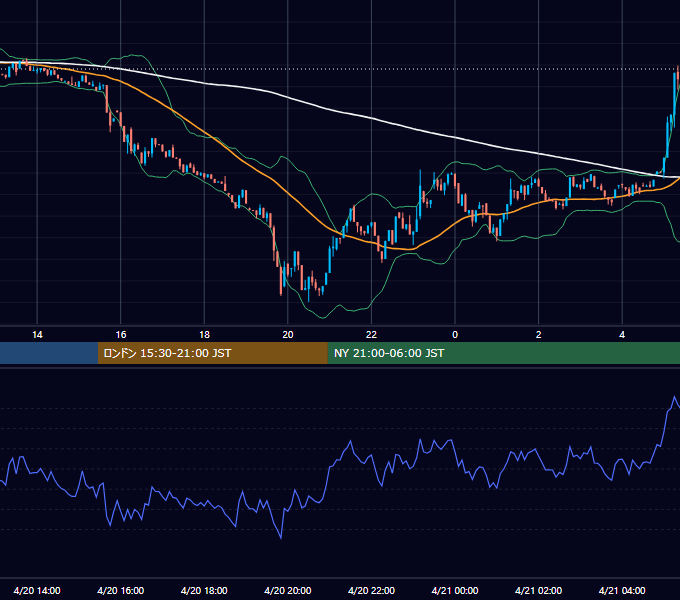Click the ロンドン 15:30-21:00 JST session band
The image size is (680, 600).
212,353
